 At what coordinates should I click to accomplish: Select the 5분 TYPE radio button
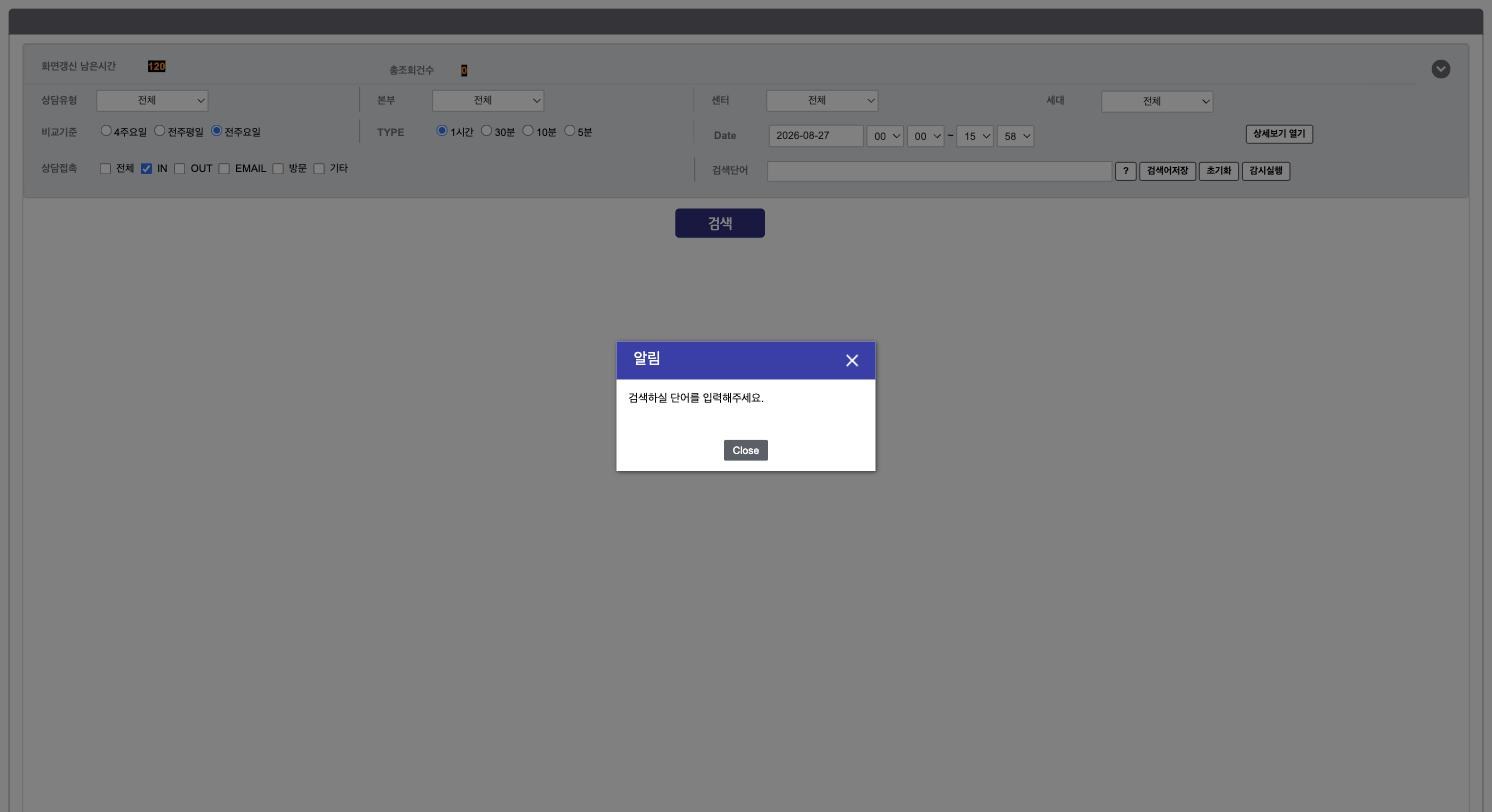pos(570,131)
